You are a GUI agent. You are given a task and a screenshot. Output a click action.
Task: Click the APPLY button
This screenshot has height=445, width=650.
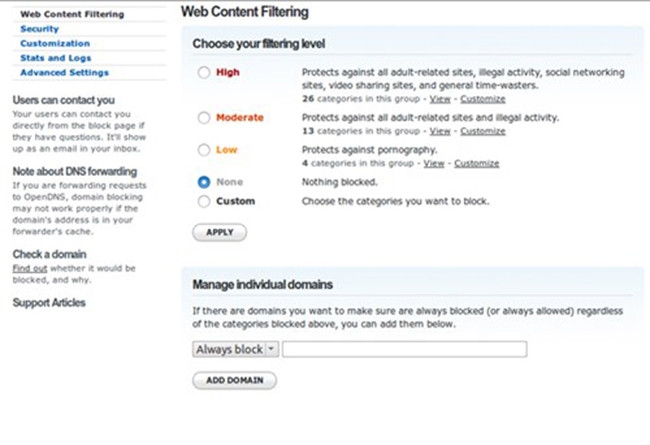218,232
